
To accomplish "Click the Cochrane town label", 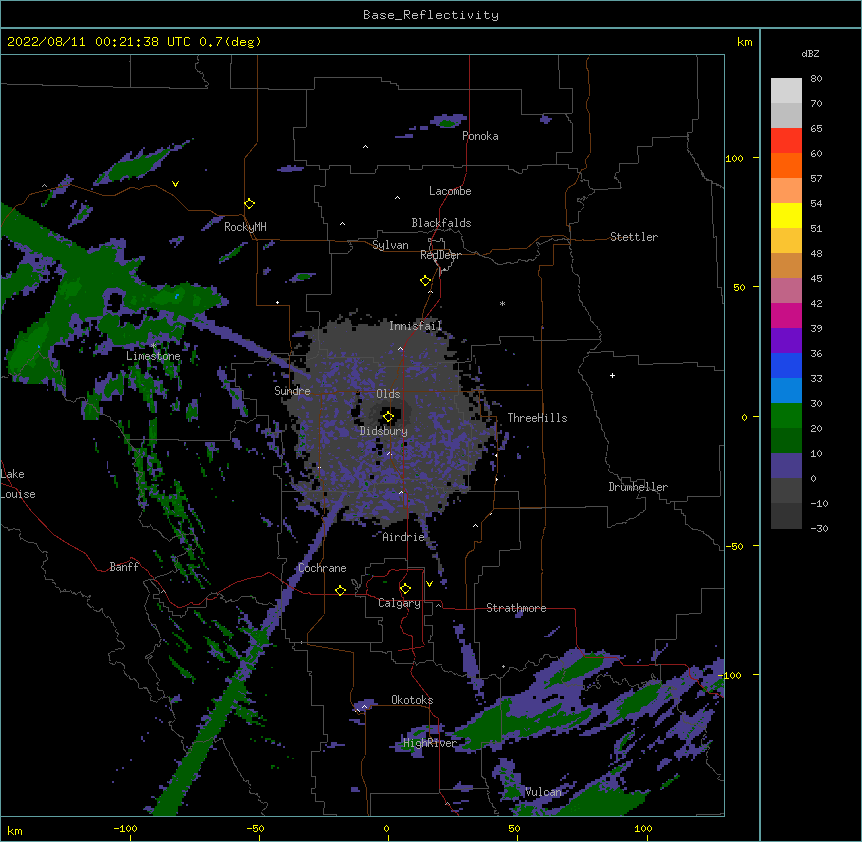I will 322,568.
